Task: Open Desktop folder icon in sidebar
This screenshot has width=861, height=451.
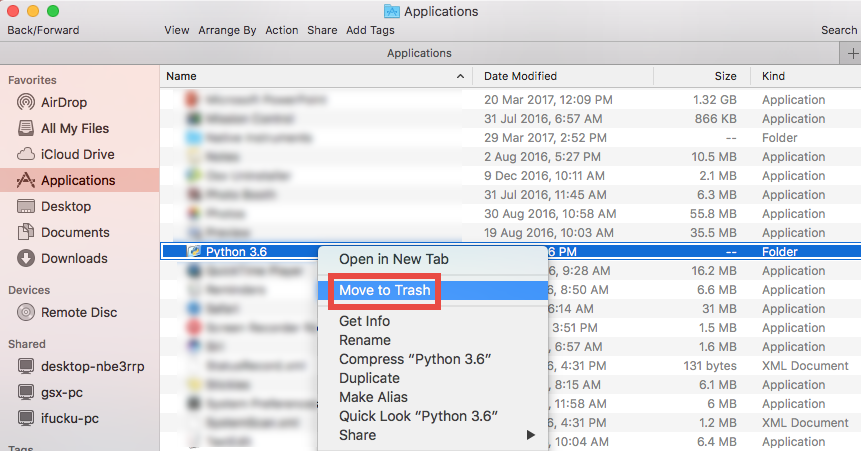Action: [x=26, y=206]
